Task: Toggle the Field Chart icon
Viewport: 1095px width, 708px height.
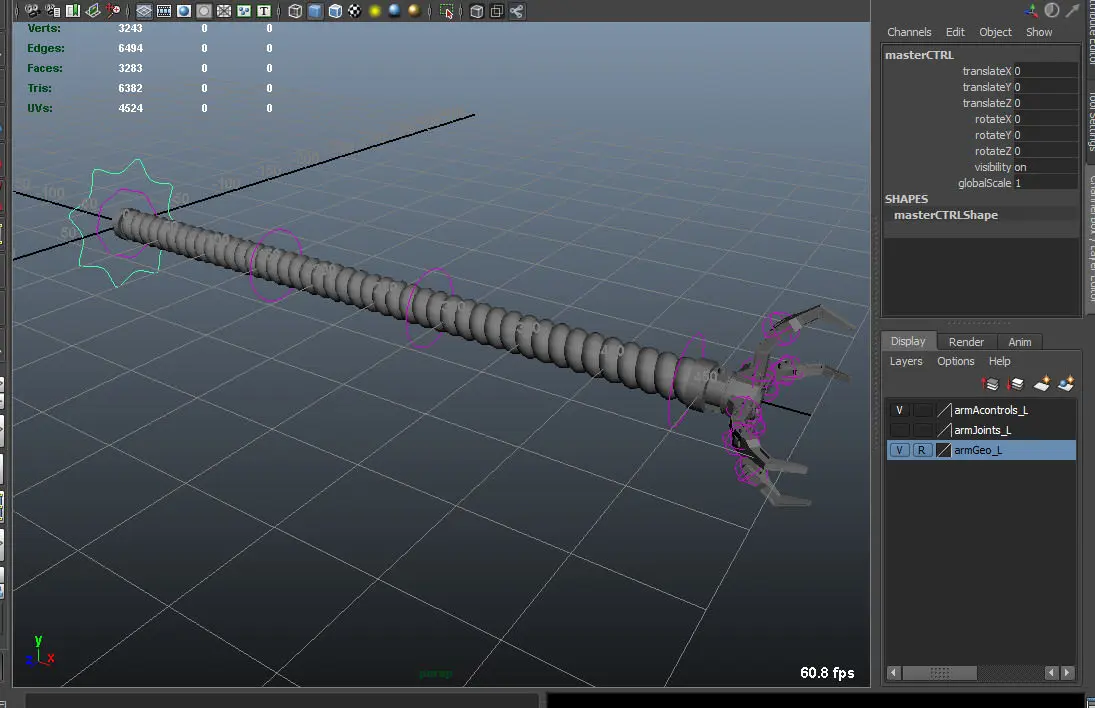Action: [x=223, y=10]
